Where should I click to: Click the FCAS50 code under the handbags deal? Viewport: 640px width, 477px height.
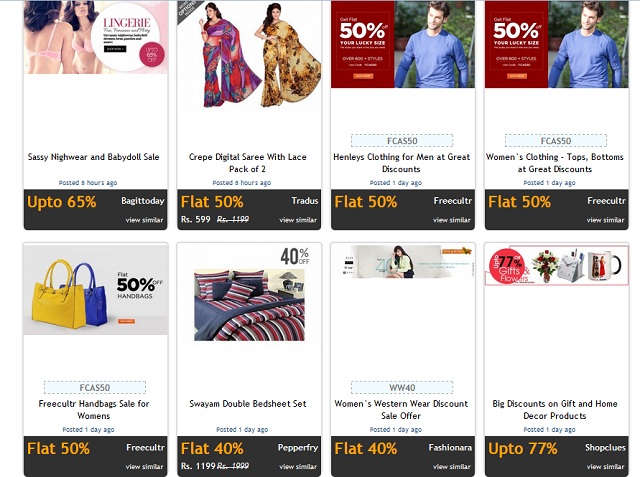(x=95, y=388)
